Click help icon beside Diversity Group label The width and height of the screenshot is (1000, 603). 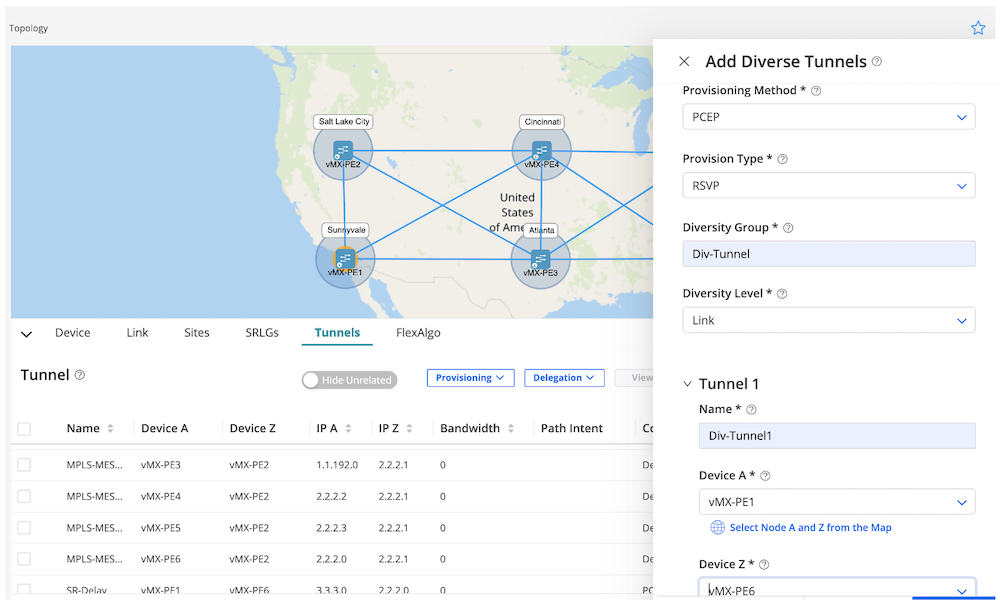[x=788, y=228]
